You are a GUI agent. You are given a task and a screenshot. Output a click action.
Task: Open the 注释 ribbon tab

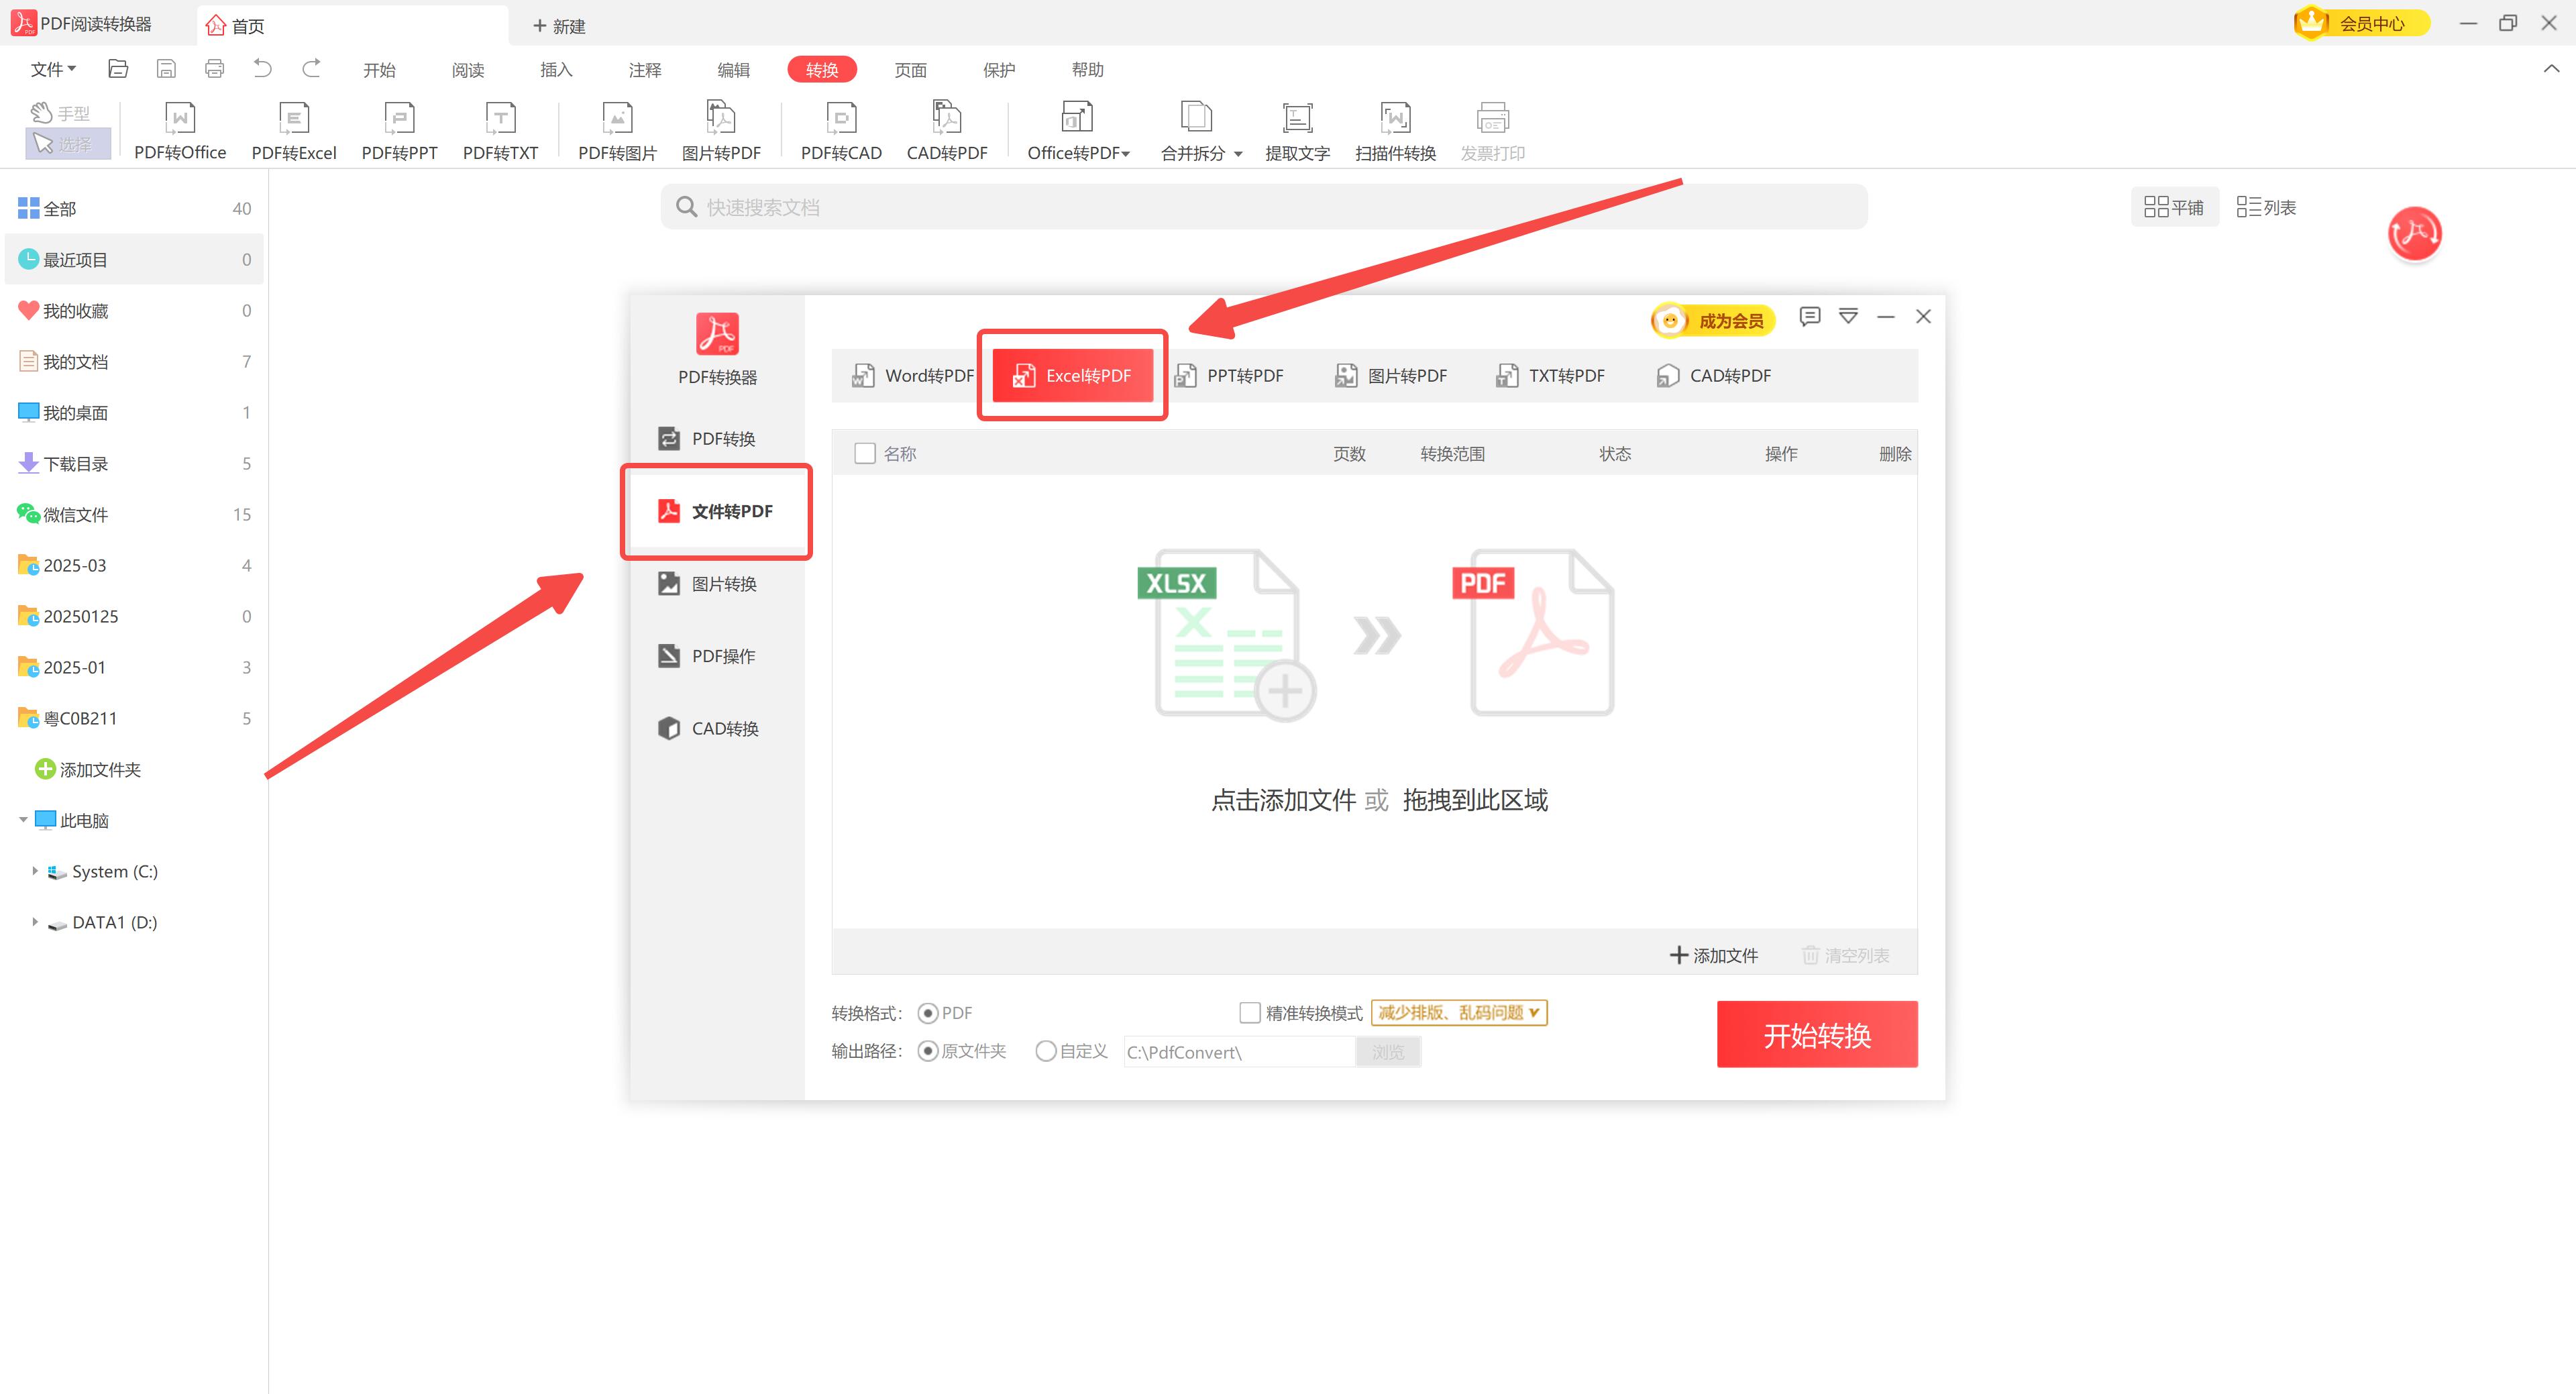coord(645,70)
